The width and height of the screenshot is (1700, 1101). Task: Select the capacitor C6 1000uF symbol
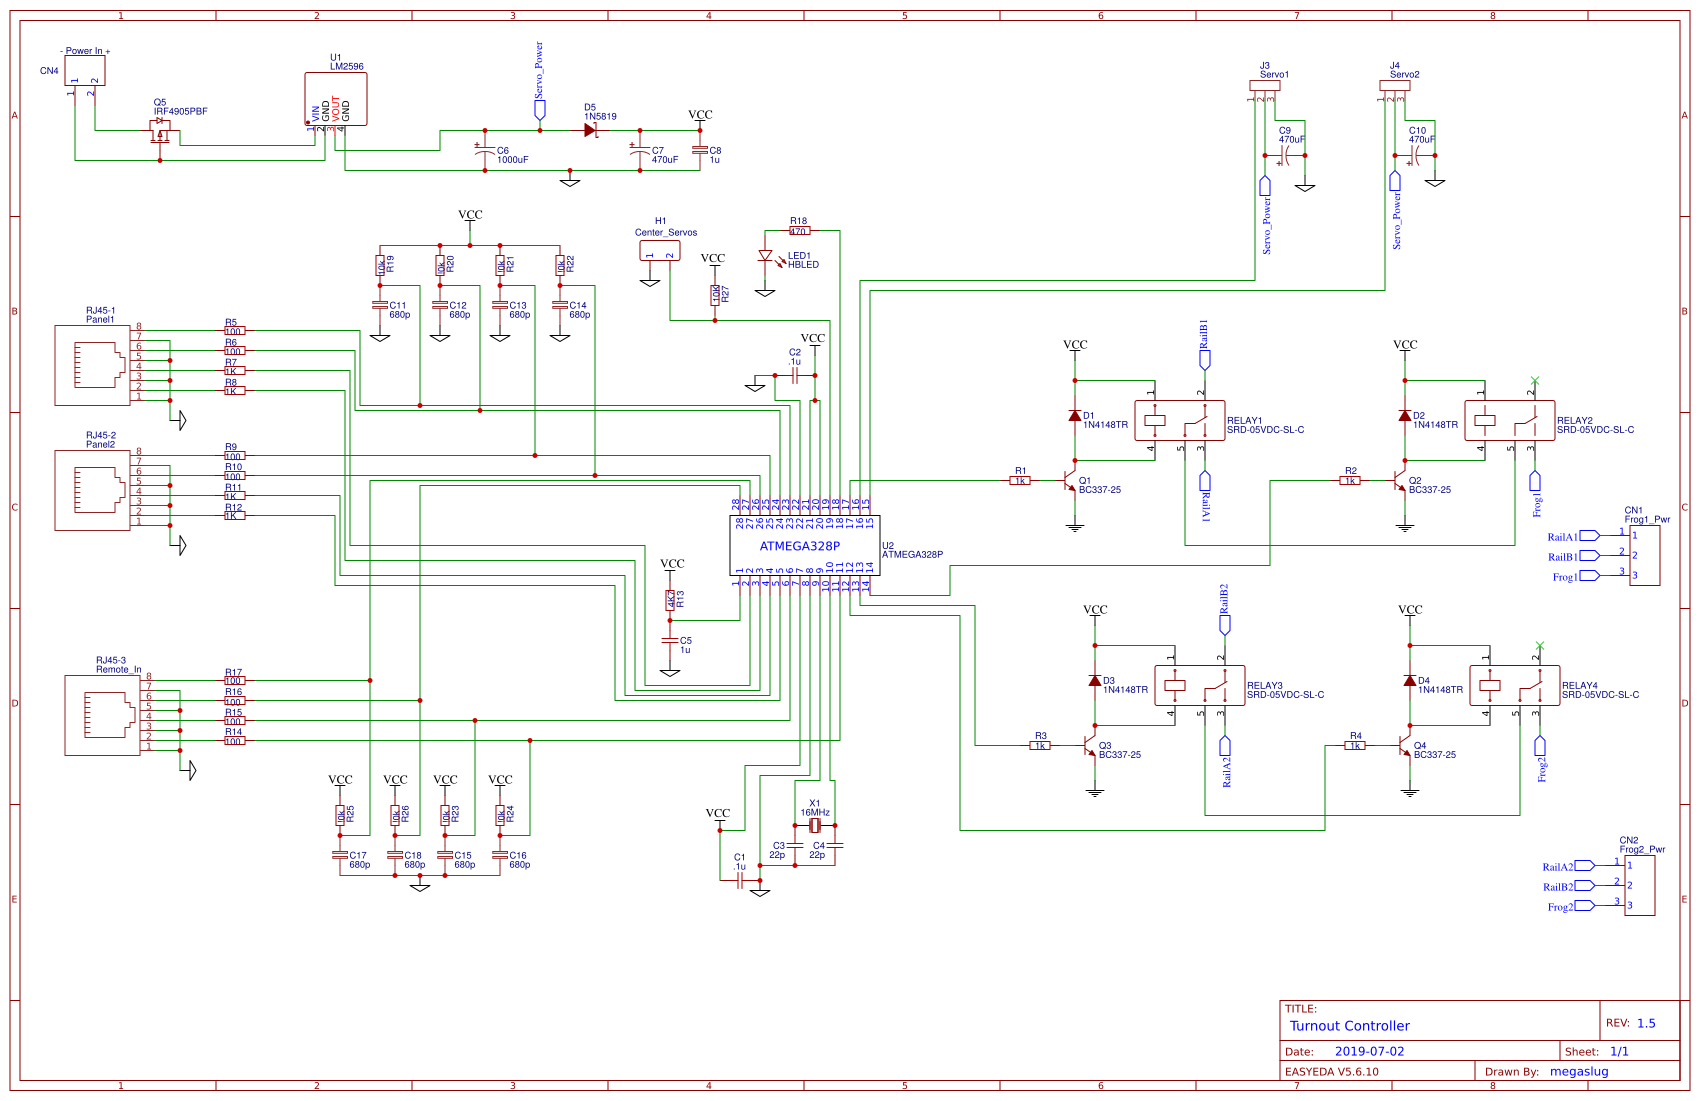coord(486,150)
